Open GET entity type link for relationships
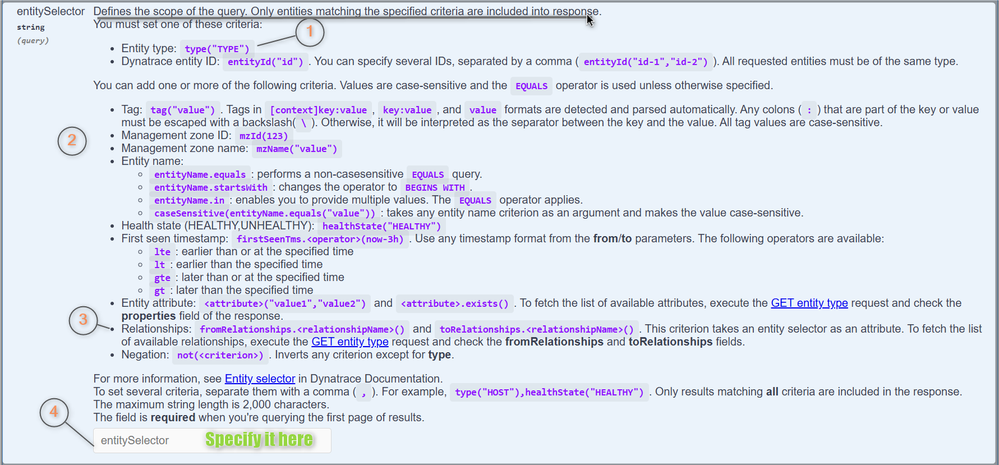 [350, 341]
